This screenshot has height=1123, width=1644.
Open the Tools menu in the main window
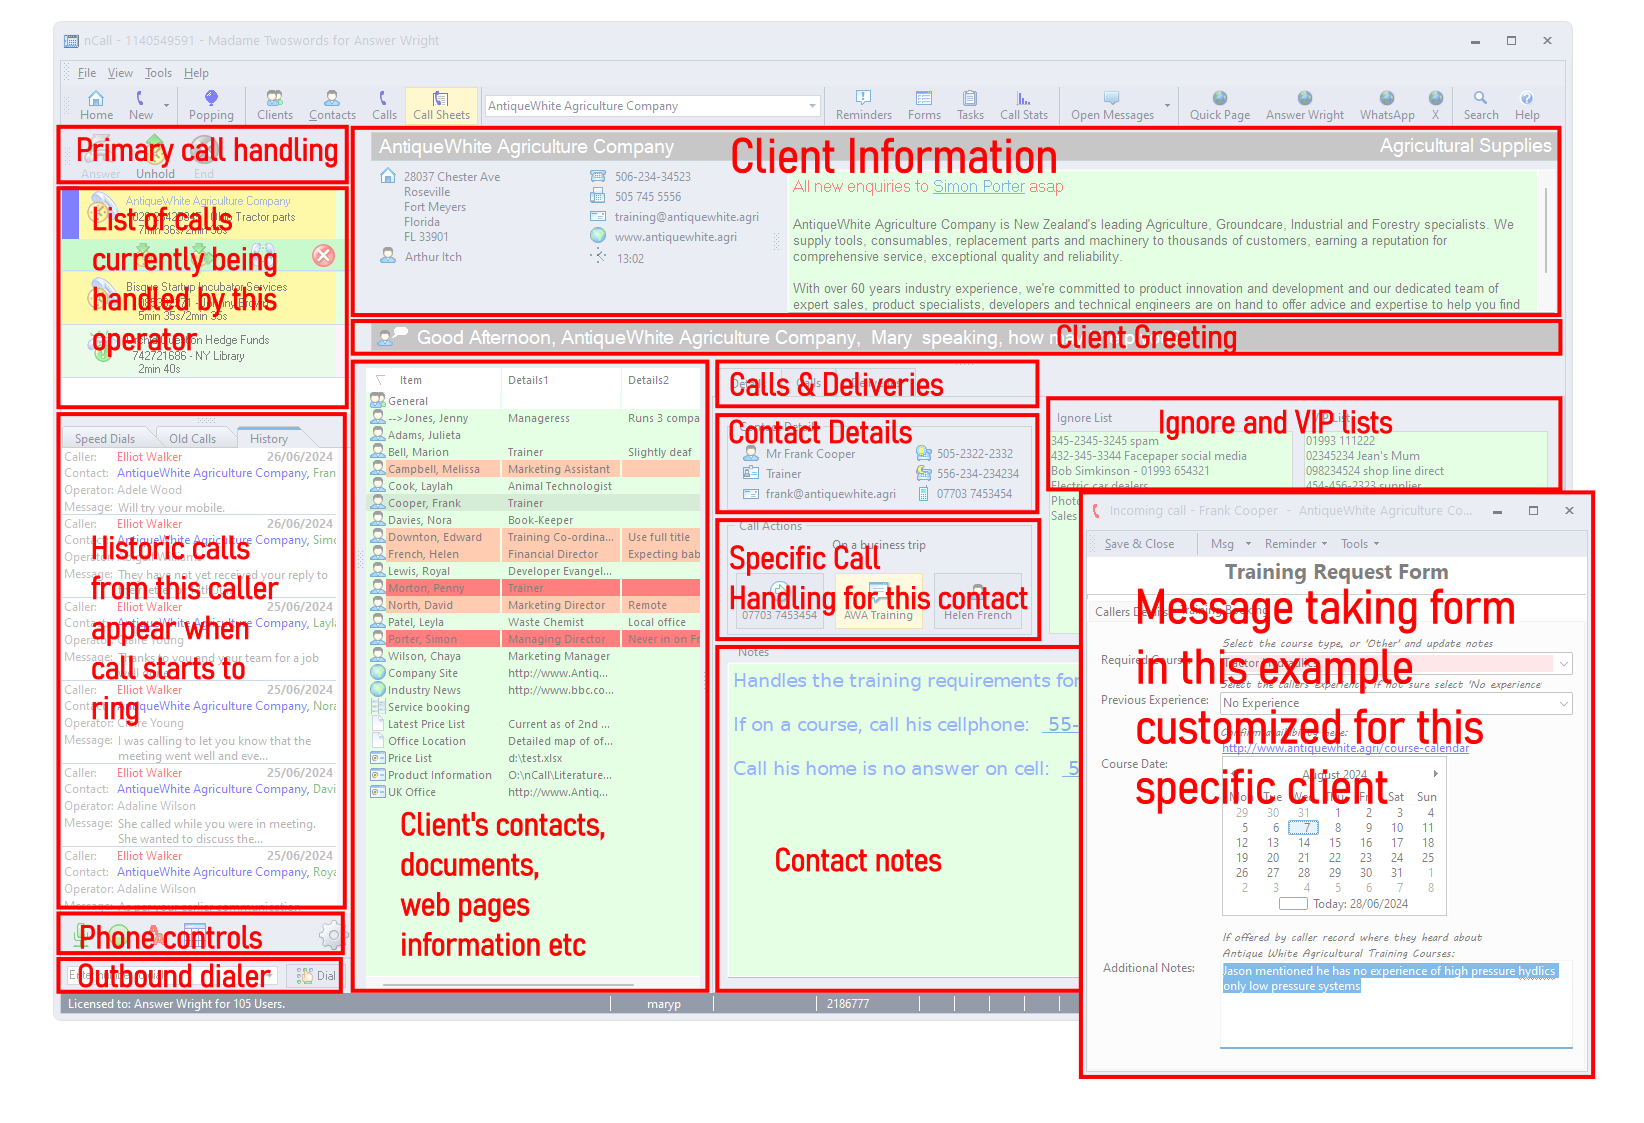pyautogui.click(x=158, y=73)
